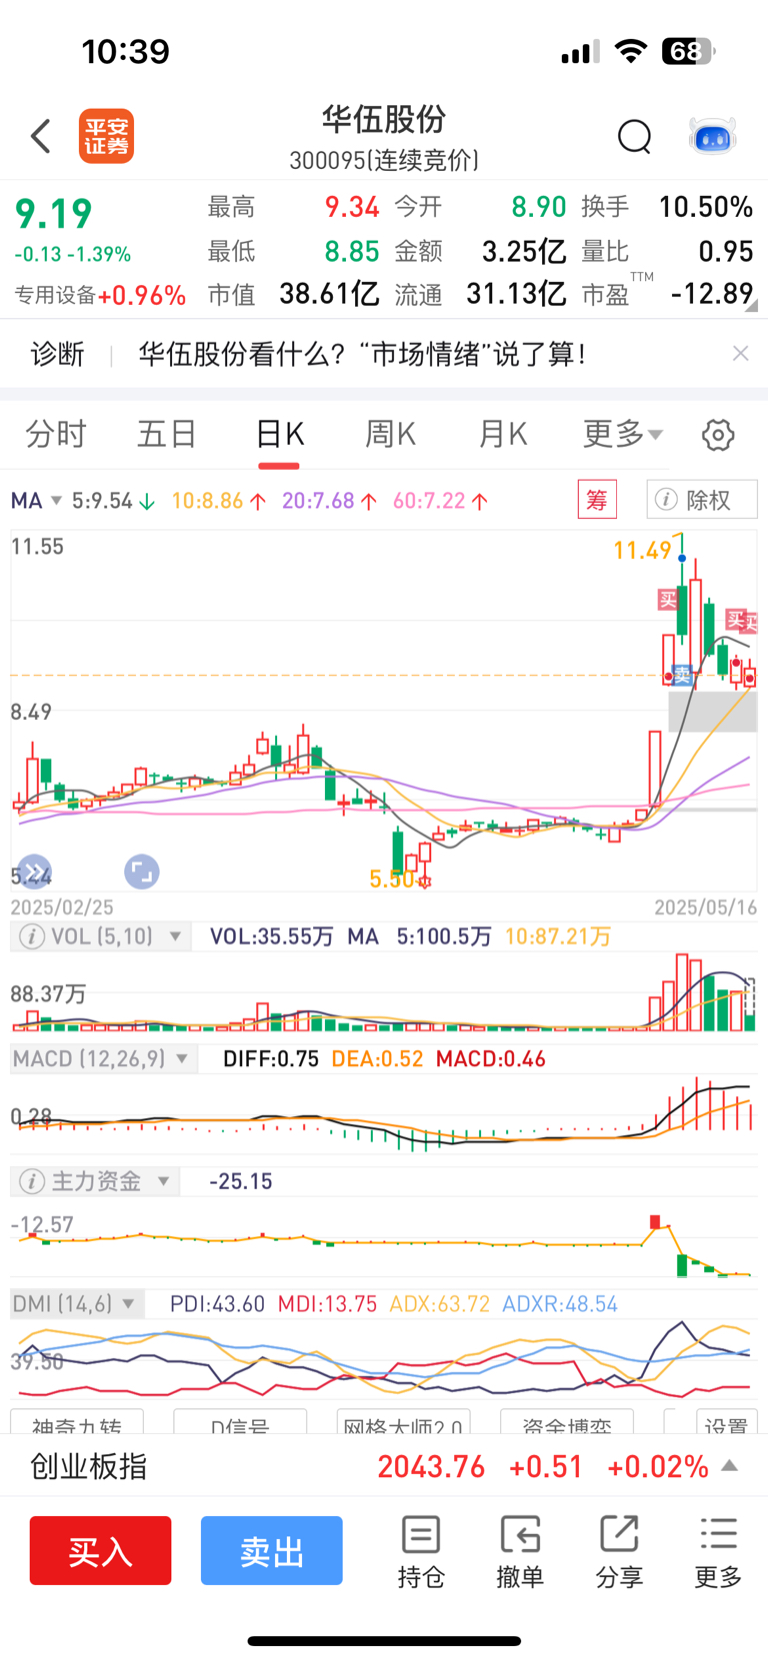The width and height of the screenshot is (768, 1663).
Task: Toggle the 除权 adjustment option
Action: (x=702, y=499)
